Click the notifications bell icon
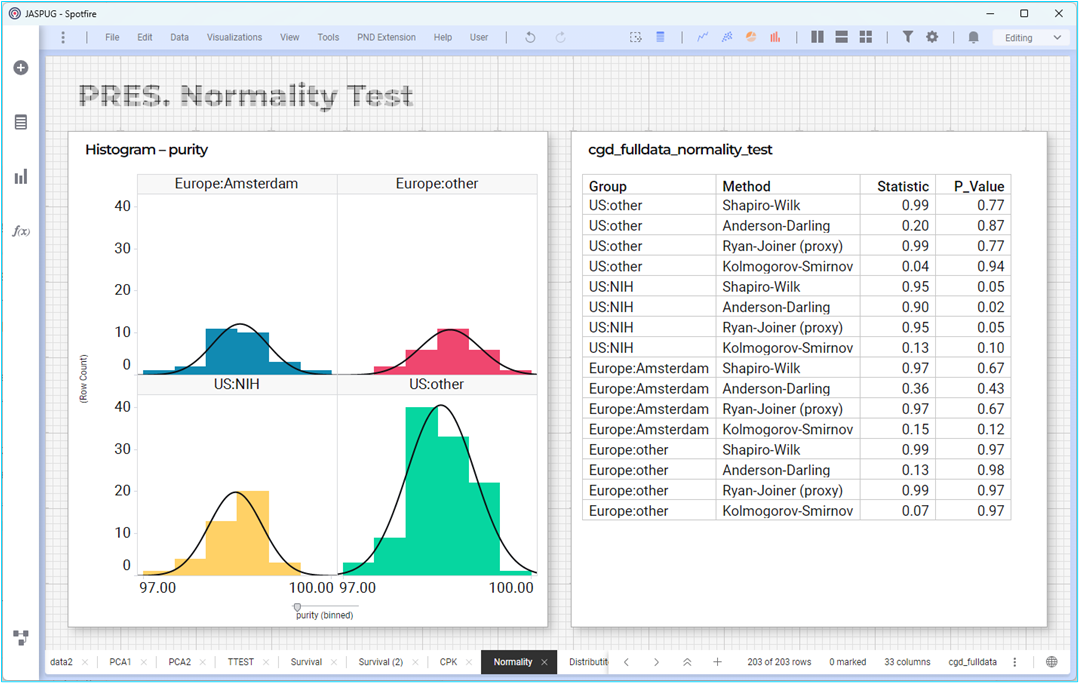The image size is (1079, 683). pyautogui.click(x=973, y=37)
